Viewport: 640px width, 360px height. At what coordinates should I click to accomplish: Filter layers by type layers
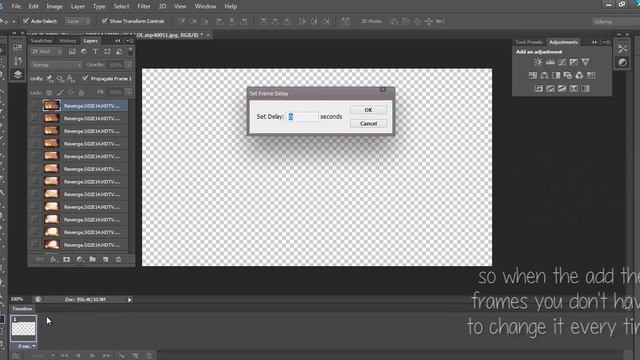[x=96, y=52]
